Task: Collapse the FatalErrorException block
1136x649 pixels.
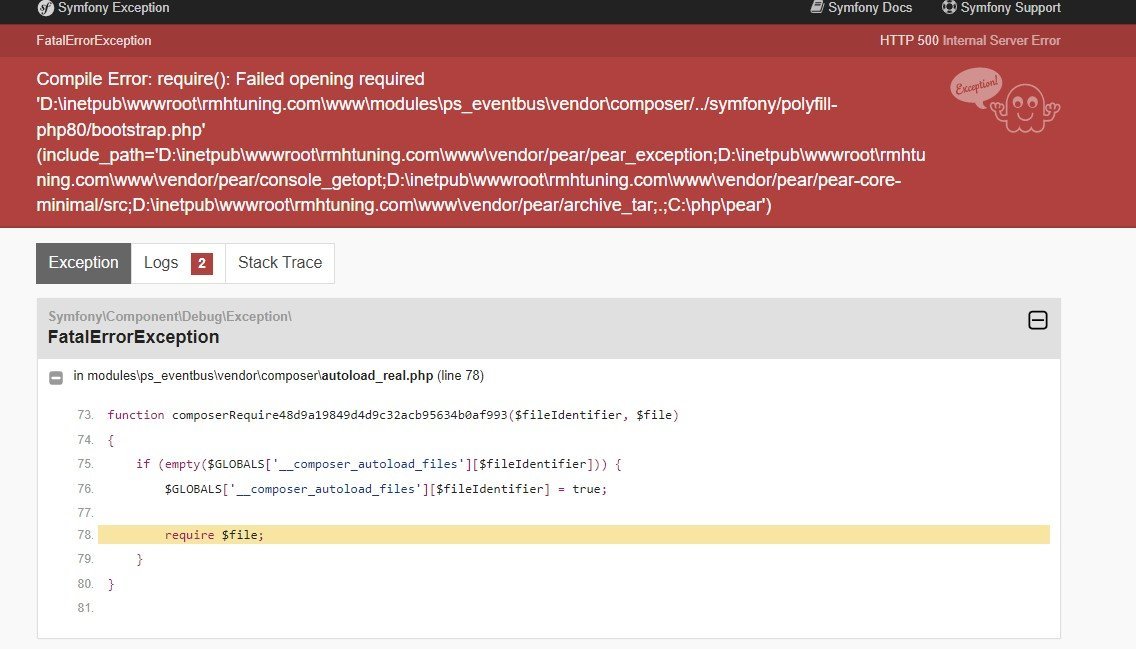Action: pos(1037,320)
